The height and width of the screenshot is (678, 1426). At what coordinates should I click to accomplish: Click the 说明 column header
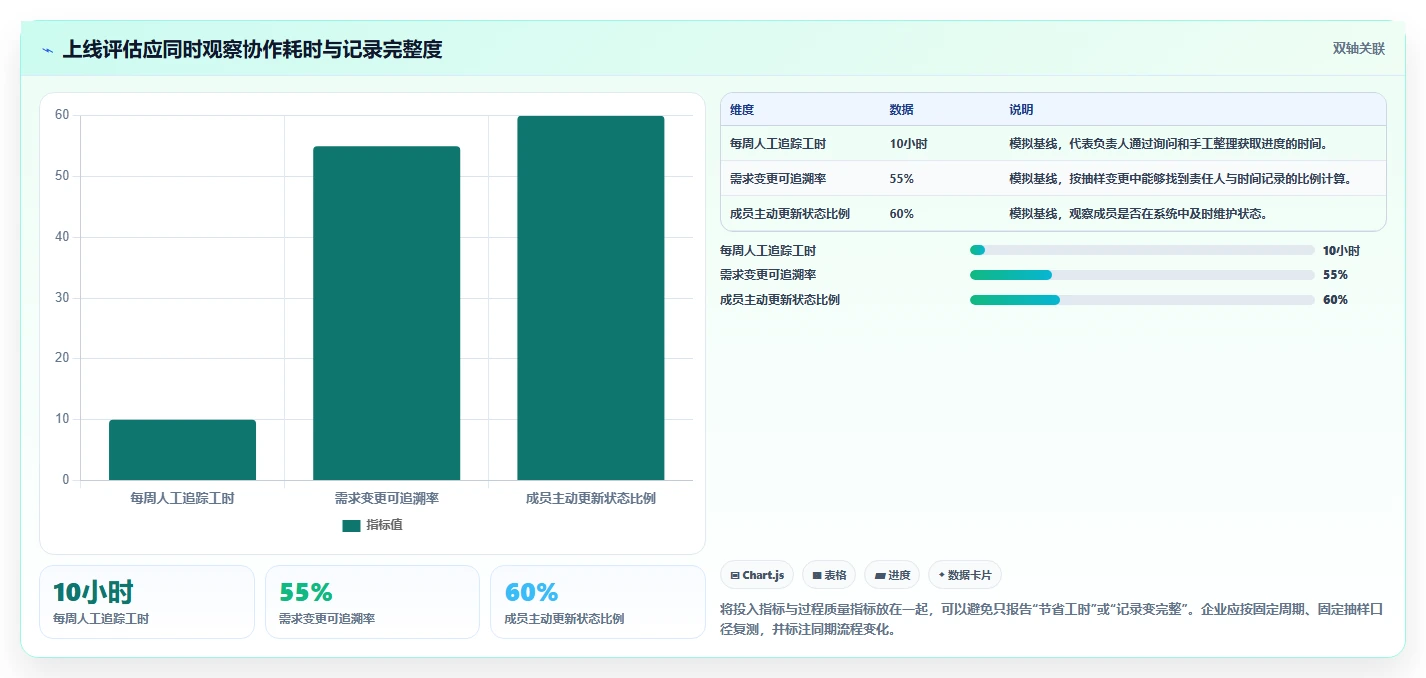click(x=1021, y=110)
